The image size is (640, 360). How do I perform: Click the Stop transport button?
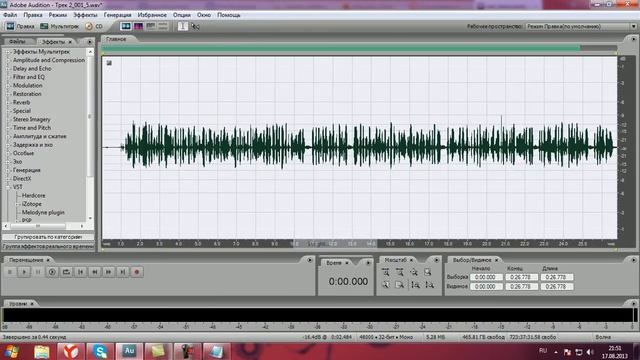click(x=10, y=272)
